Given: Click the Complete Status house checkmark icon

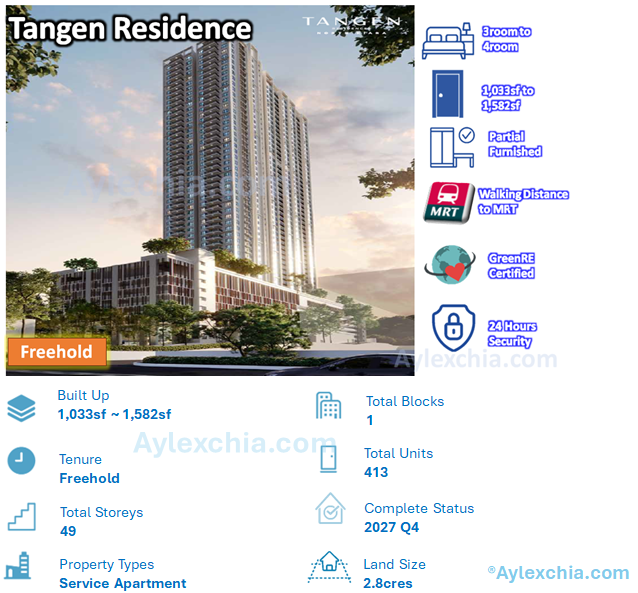Looking at the screenshot, I should click(x=329, y=510).
